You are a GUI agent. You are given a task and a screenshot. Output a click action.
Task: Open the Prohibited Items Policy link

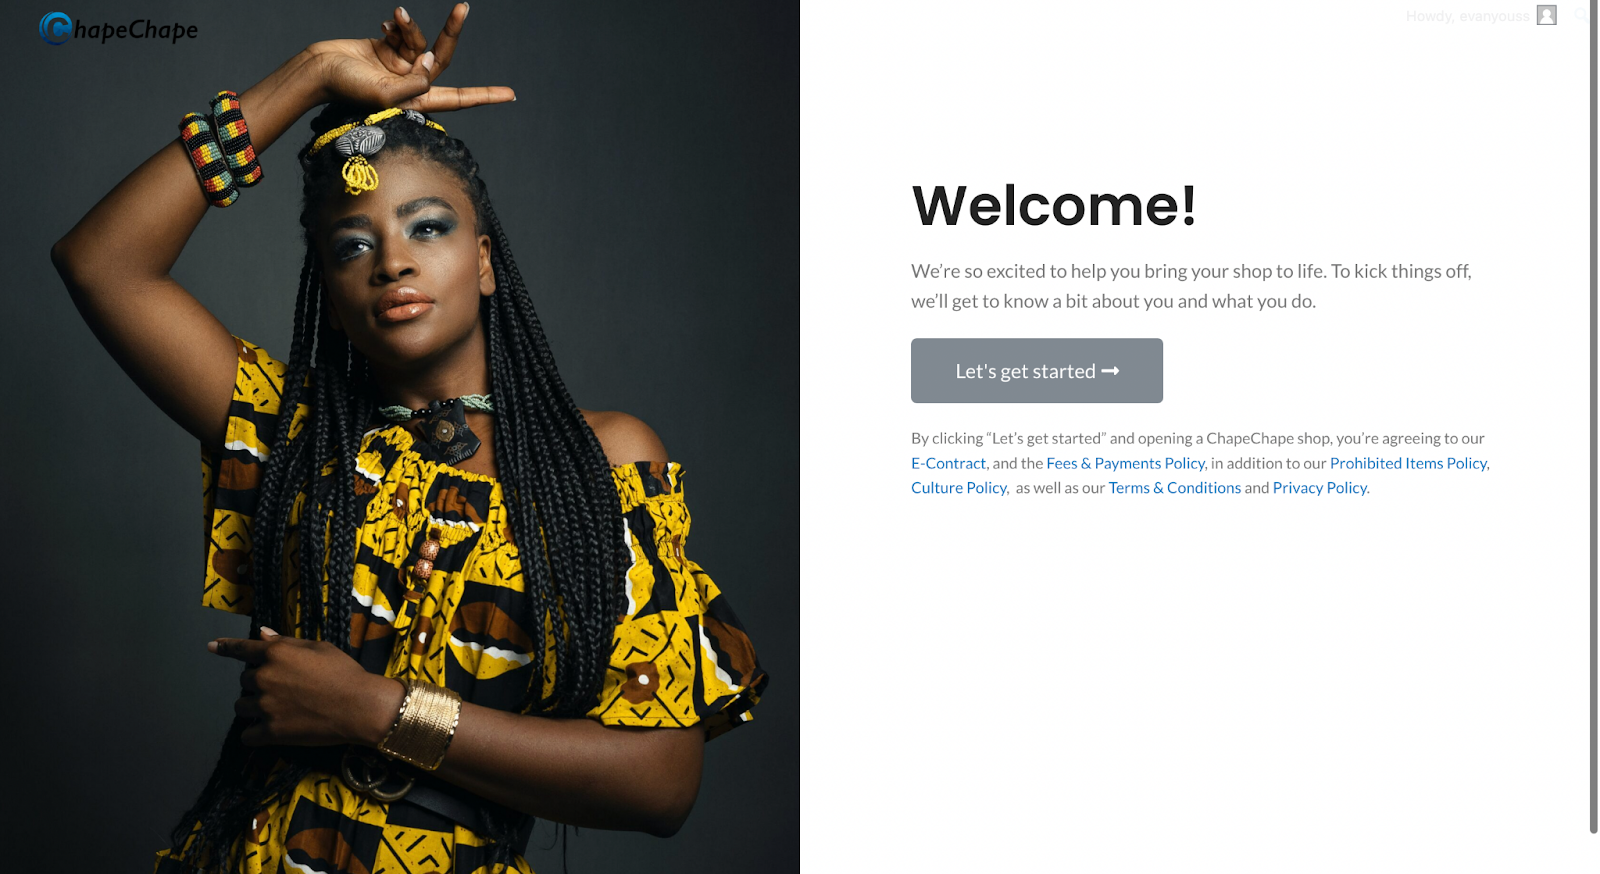tap(1408, 463)
